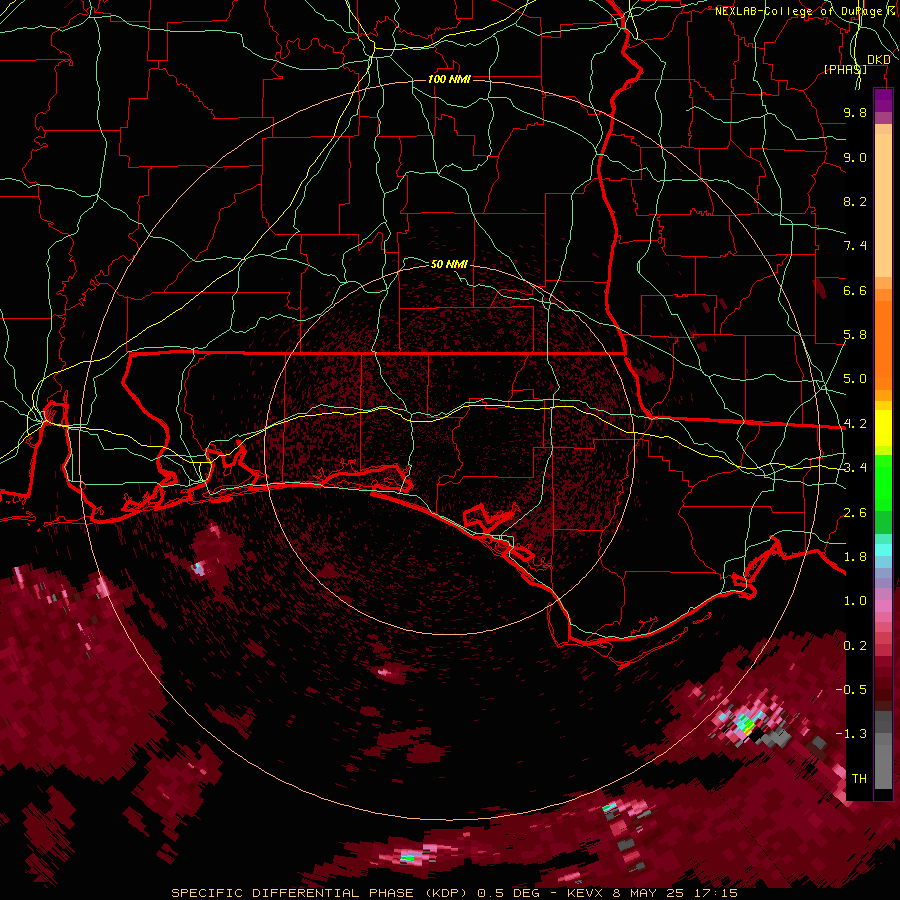The height and width of the screenshot is (900, 900).
Task: Click the 5.8 value on color scale
Action: coord(855,335)
